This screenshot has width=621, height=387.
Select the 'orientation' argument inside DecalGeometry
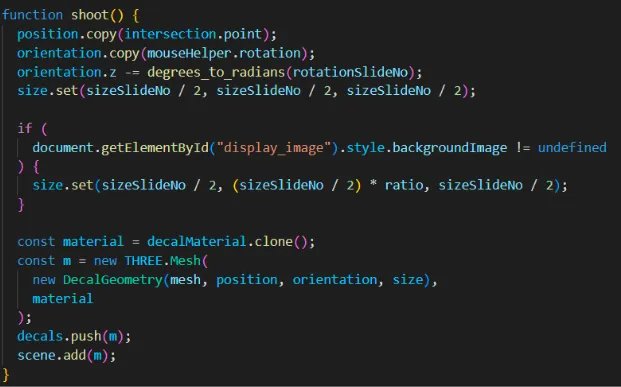pos(335,280)
